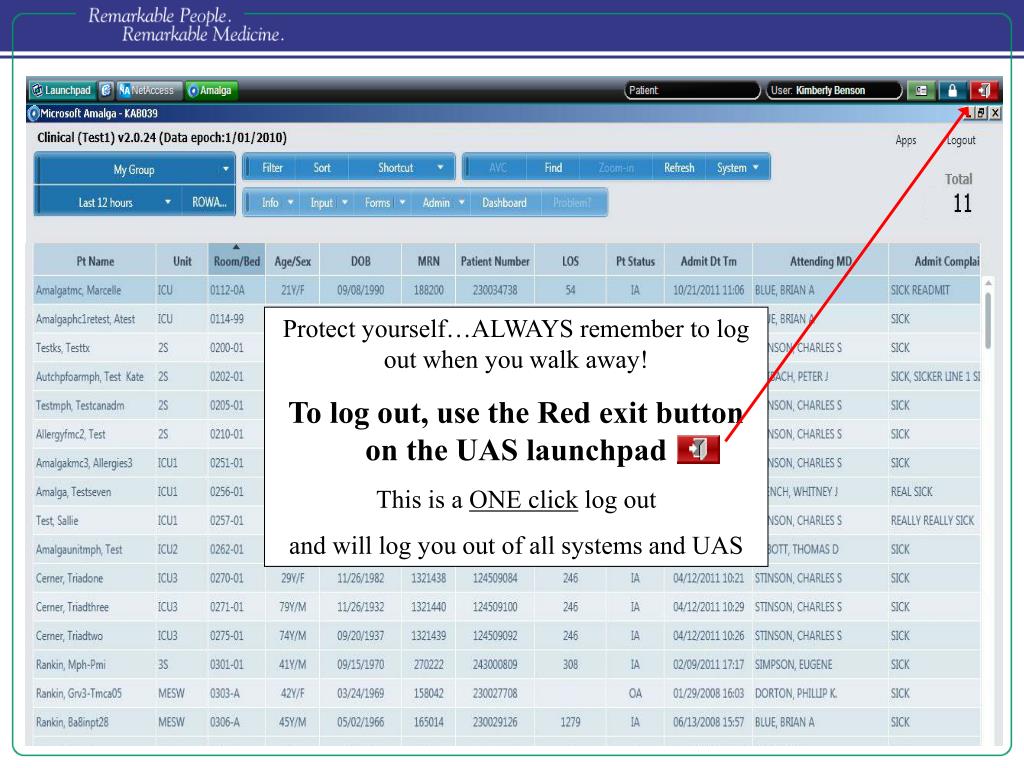
Task: Select patient row Cerner, Triadthree
Action: pyautogui.click(x=507, y=607)
